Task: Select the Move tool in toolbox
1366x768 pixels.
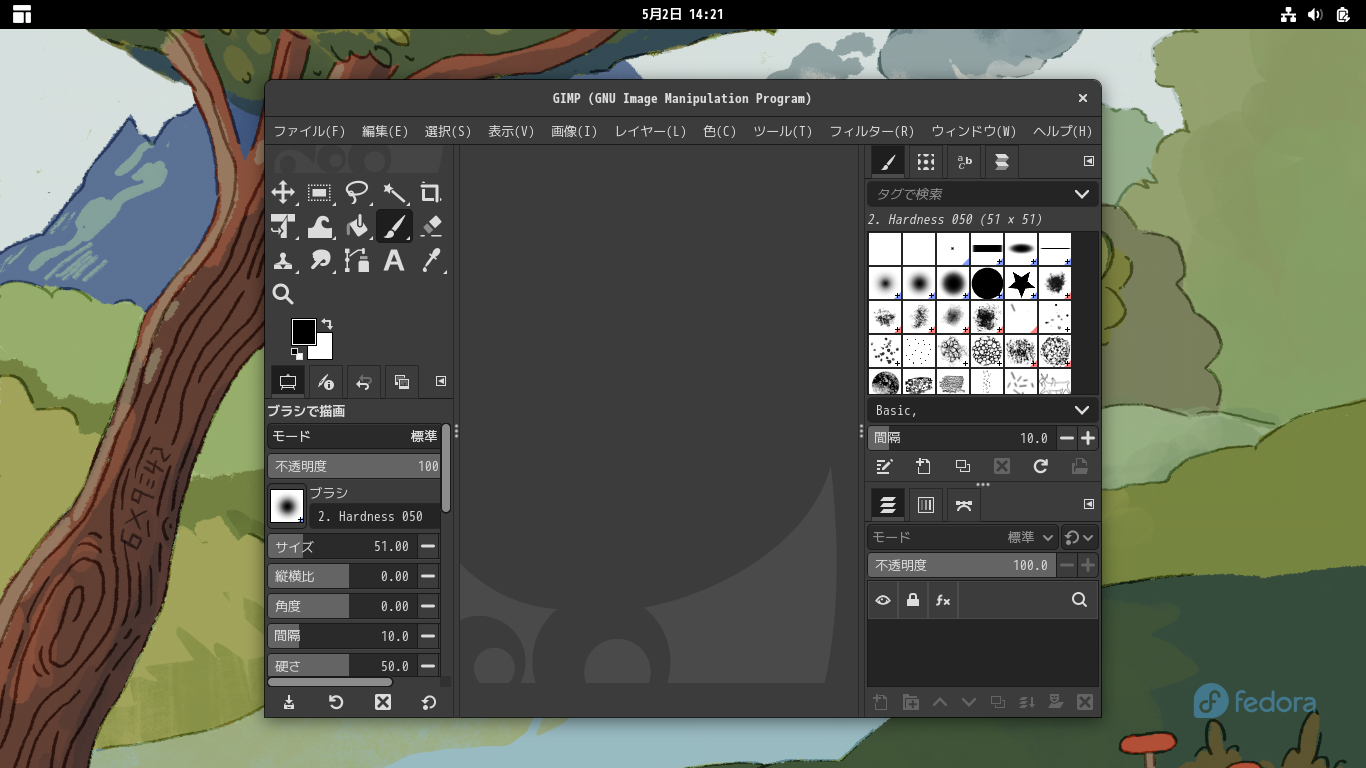Action: tap(283, 193)
